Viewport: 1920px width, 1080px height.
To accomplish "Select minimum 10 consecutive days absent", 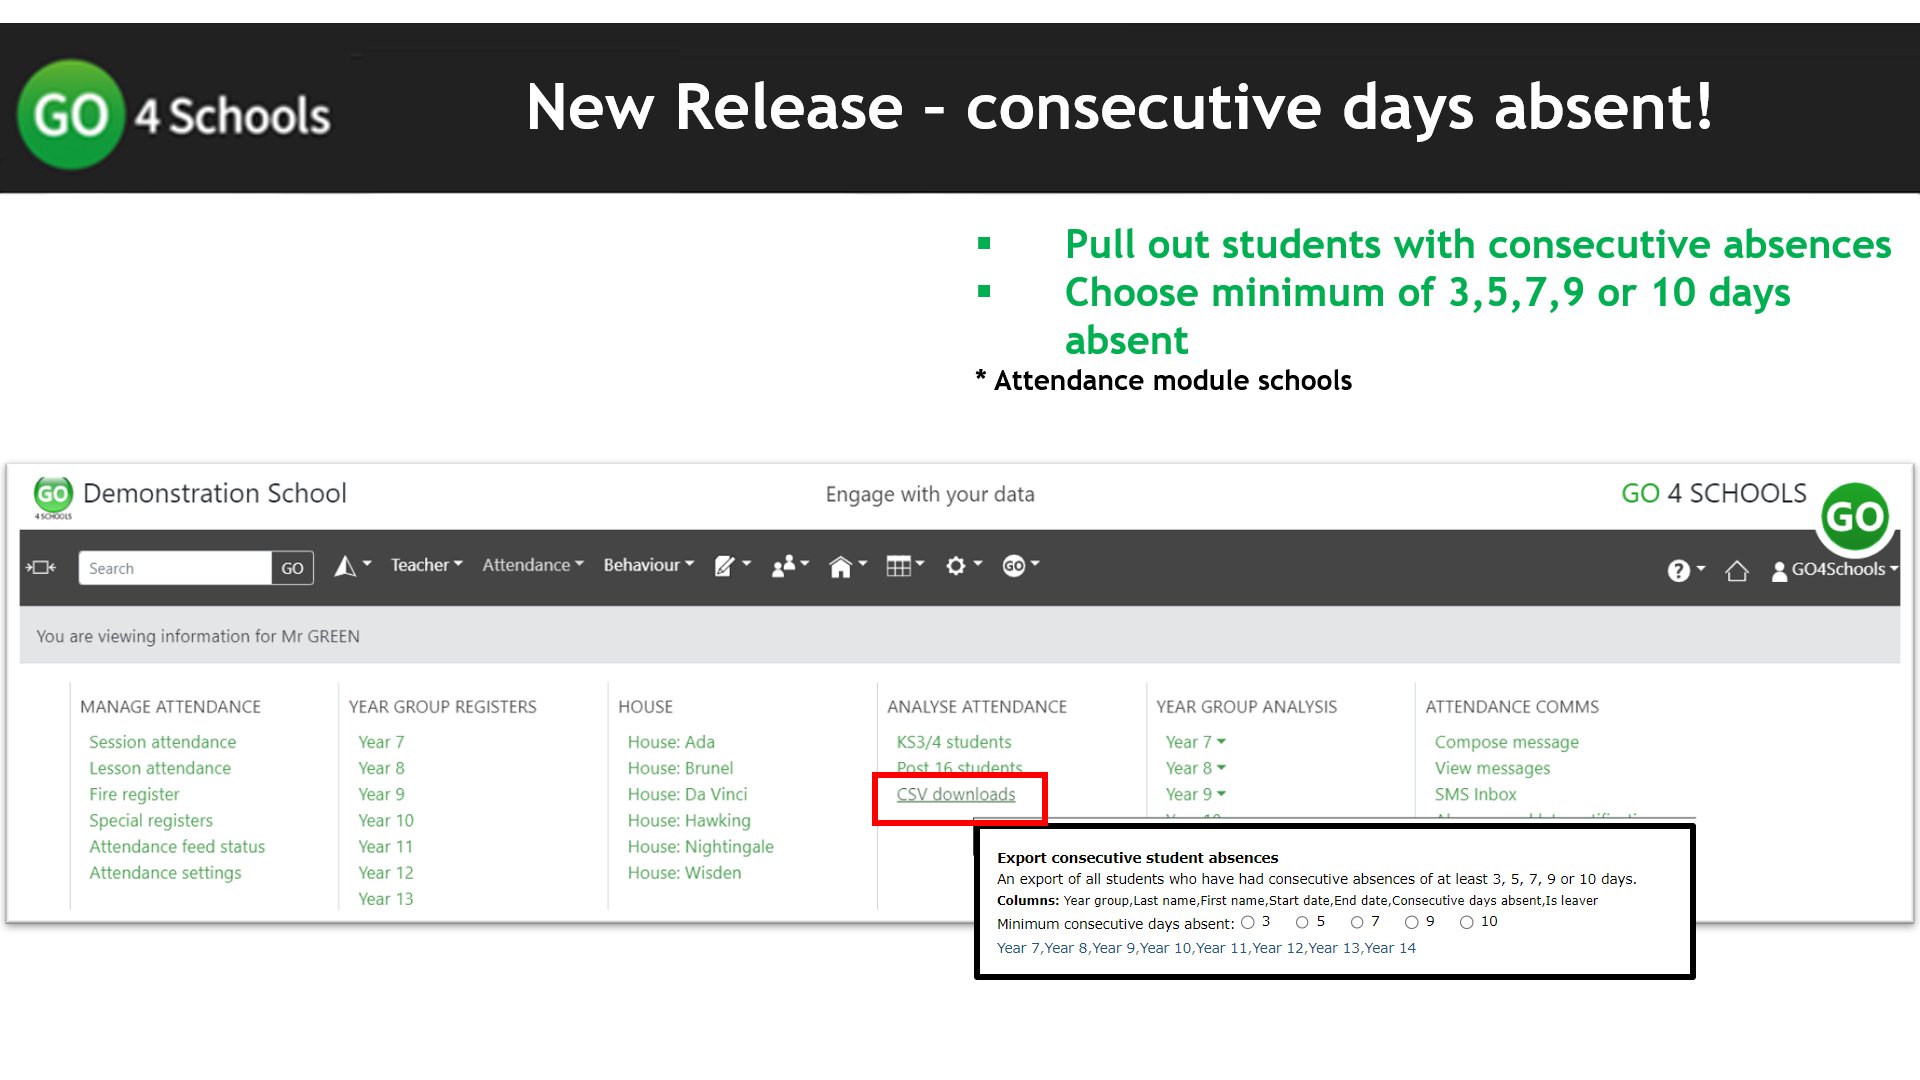I will [x=1466, y=923].
